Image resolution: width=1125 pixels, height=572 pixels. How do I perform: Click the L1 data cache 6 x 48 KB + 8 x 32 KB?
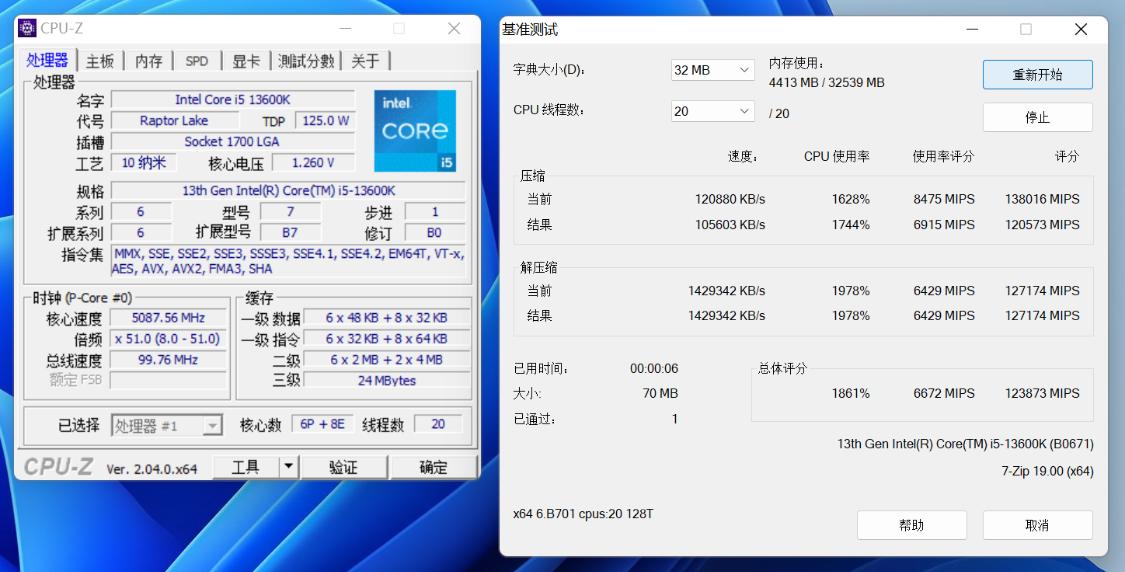387,318
